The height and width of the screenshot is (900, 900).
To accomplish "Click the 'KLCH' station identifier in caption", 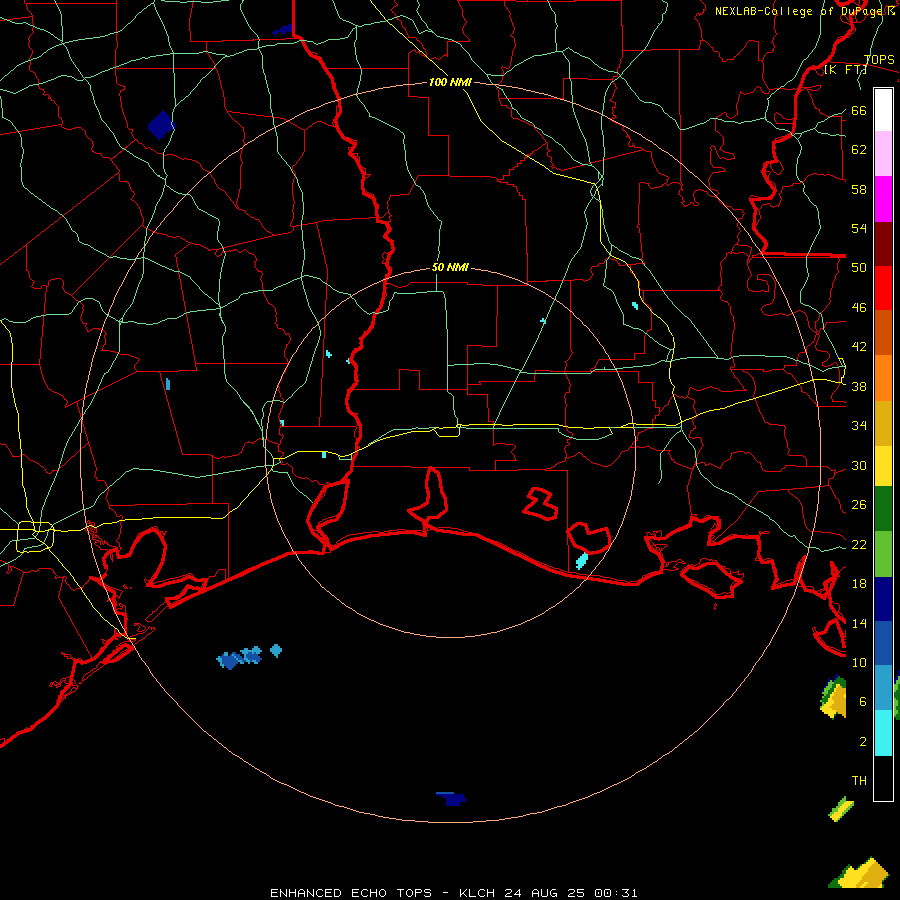I will [476, 893].
